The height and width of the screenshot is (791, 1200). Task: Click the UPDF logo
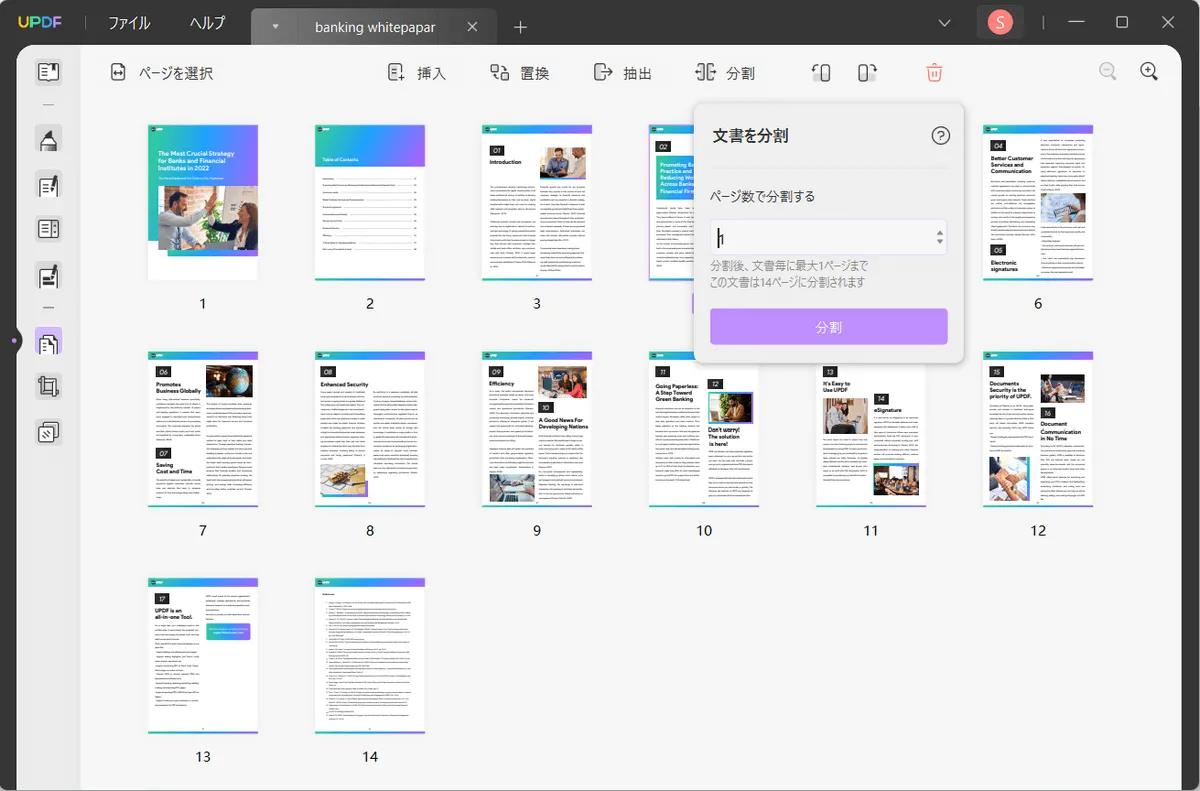[x=39, y=23]
